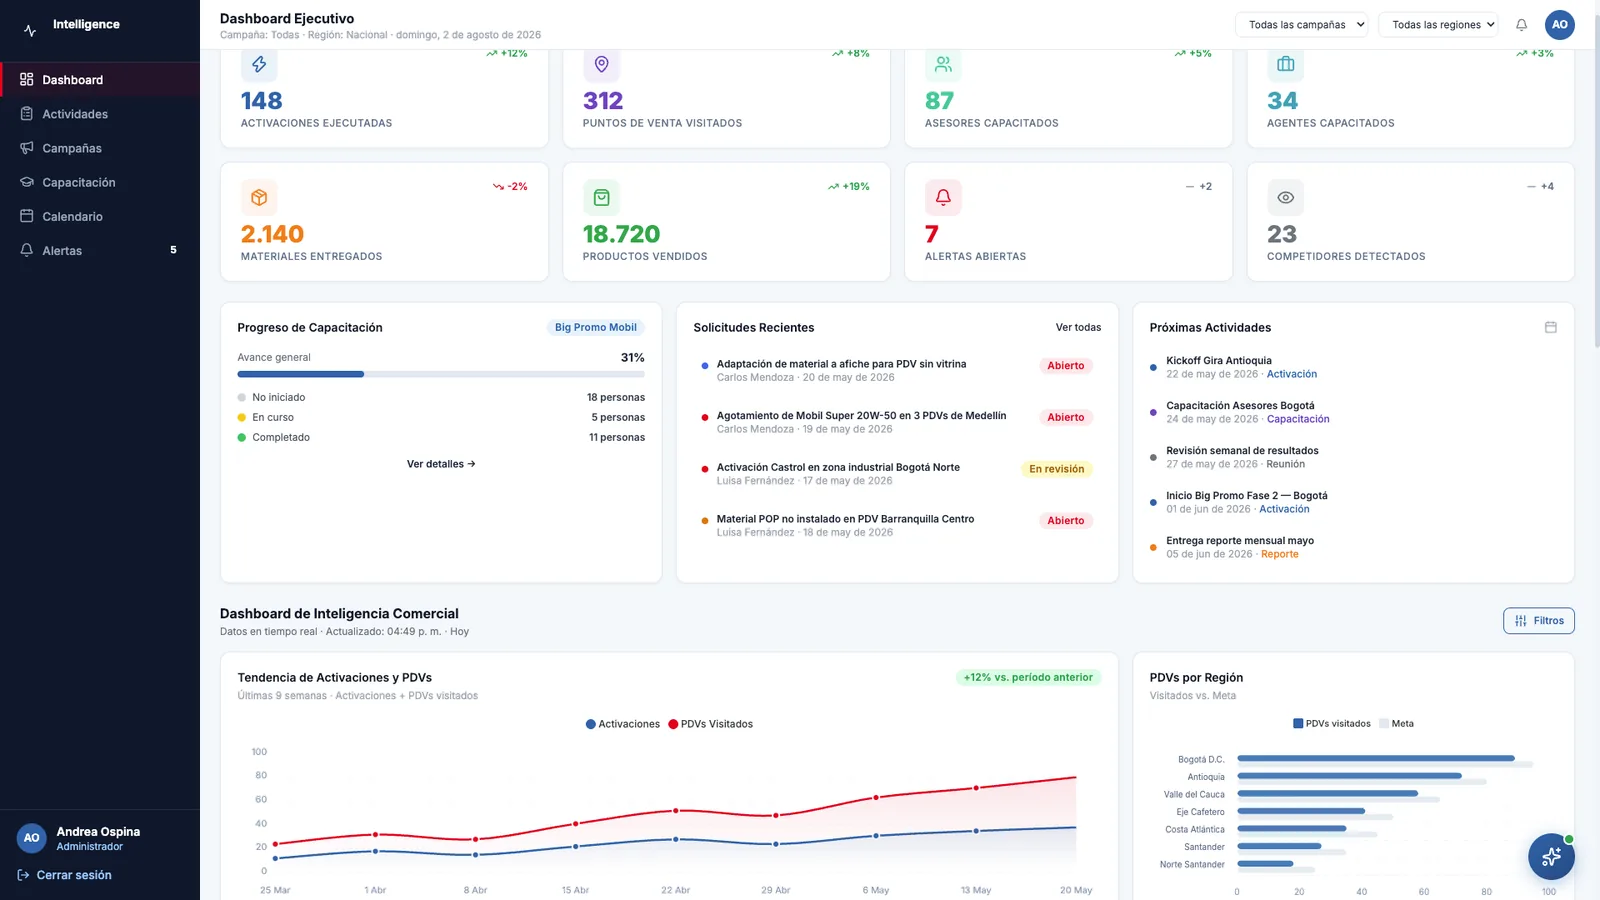
Task: Click Abierto badge on Material POP request
Action: point(1066,520)
